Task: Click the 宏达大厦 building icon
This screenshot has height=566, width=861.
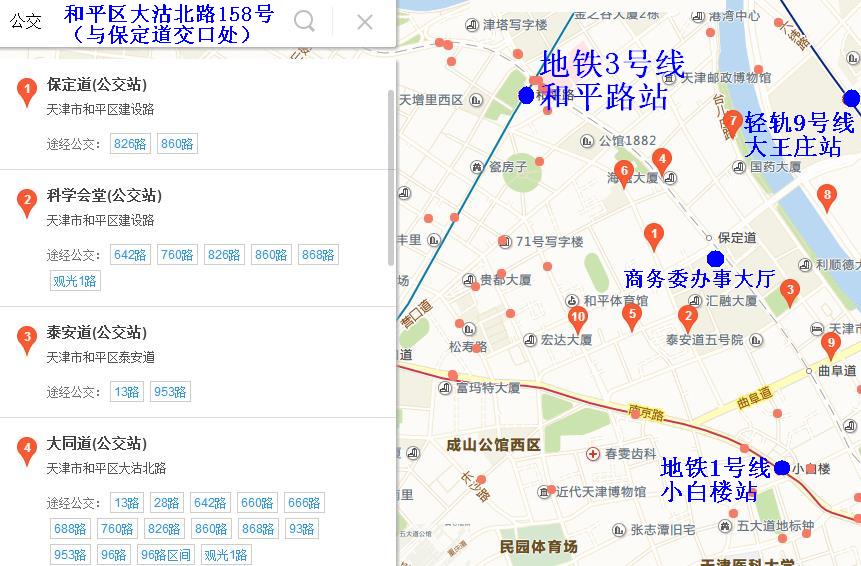Action: (x=530, y=340)
